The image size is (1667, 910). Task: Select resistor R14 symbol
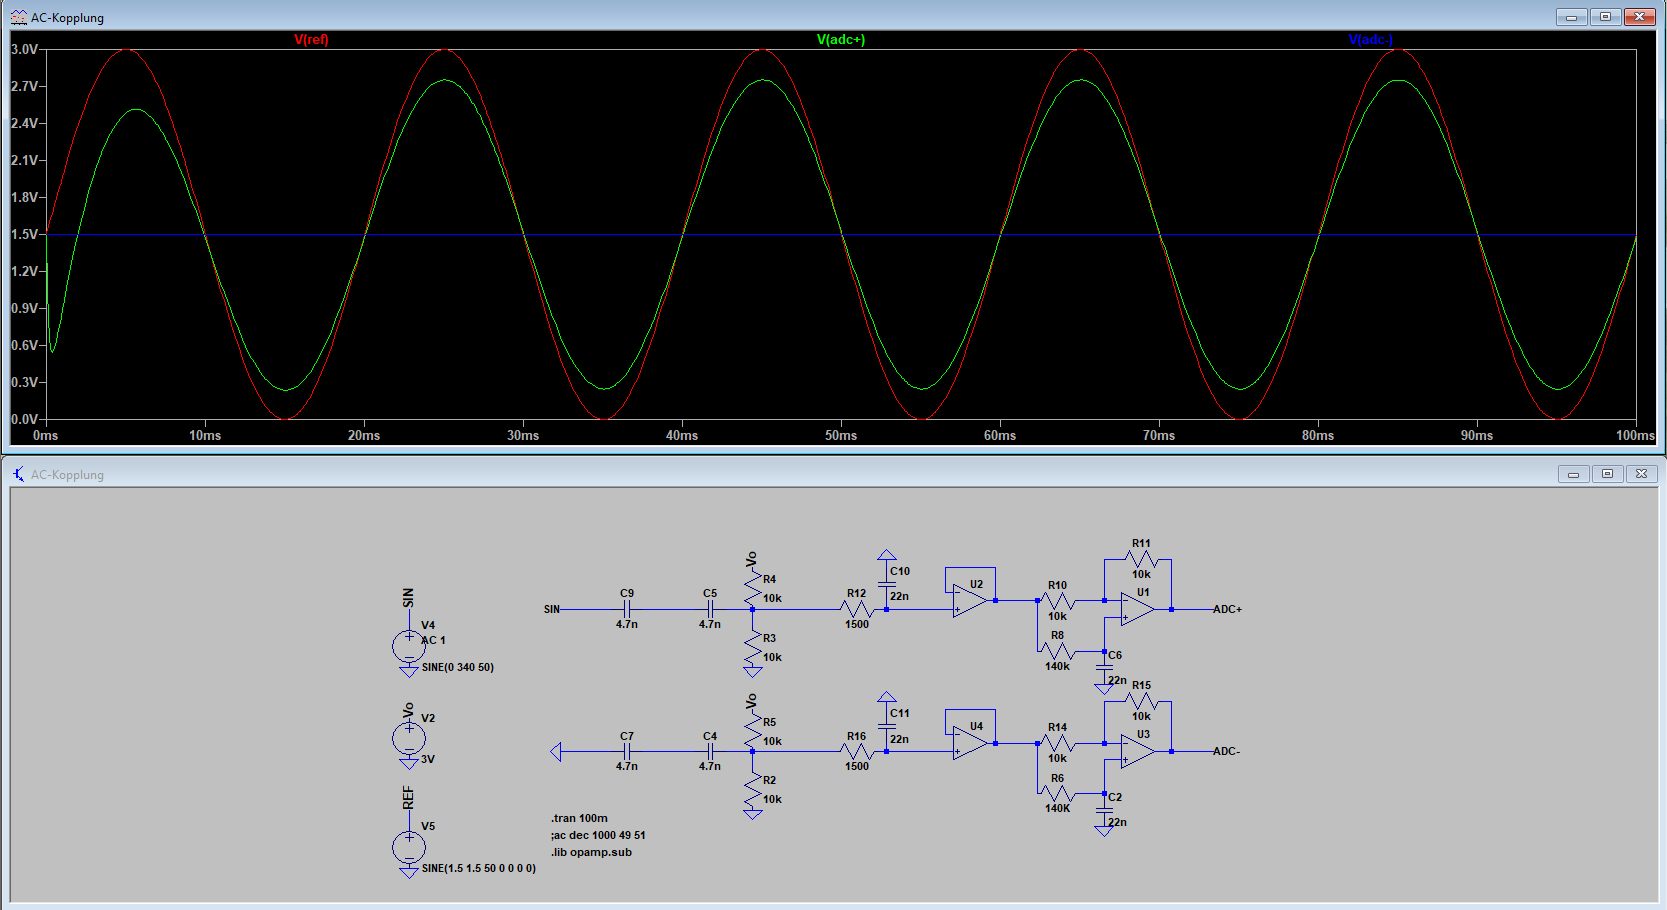(1057, 743)
